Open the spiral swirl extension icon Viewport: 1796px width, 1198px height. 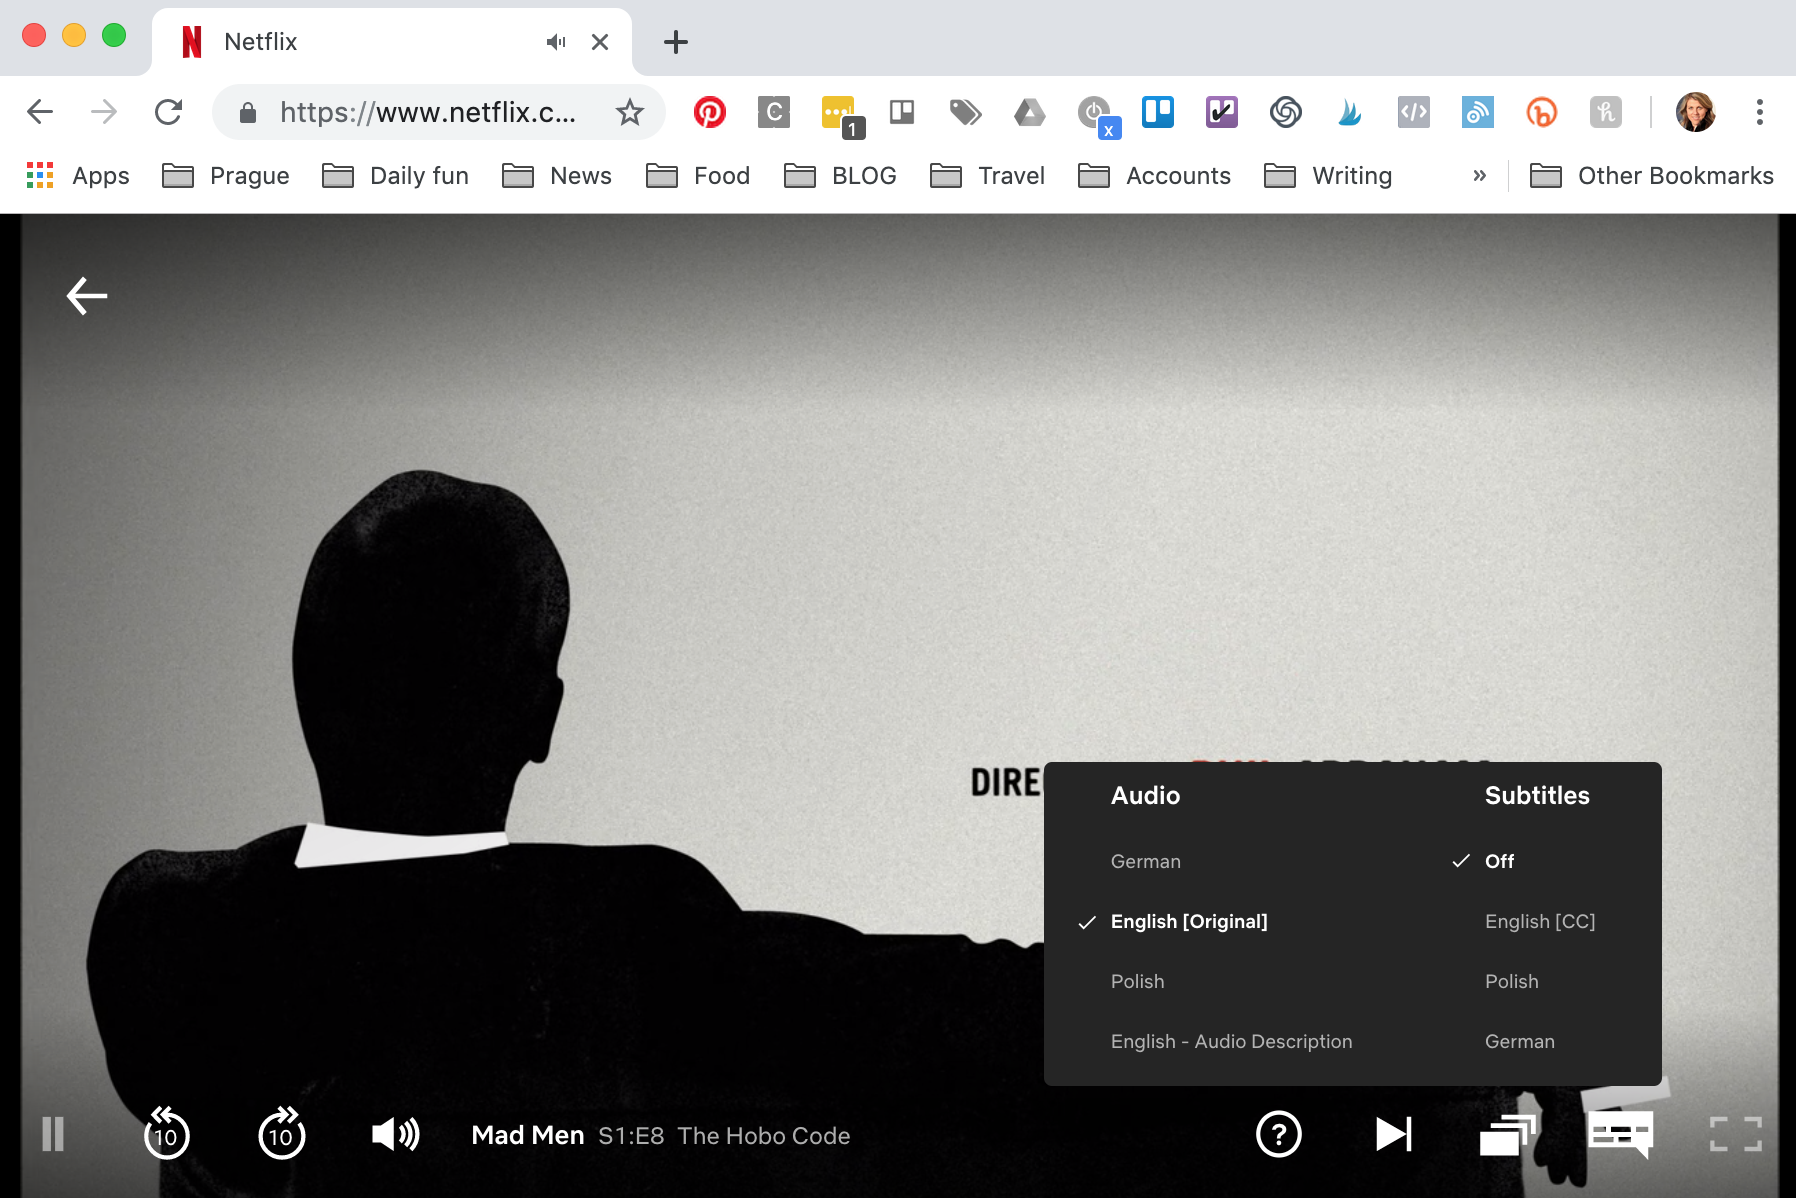[1285, 112]
